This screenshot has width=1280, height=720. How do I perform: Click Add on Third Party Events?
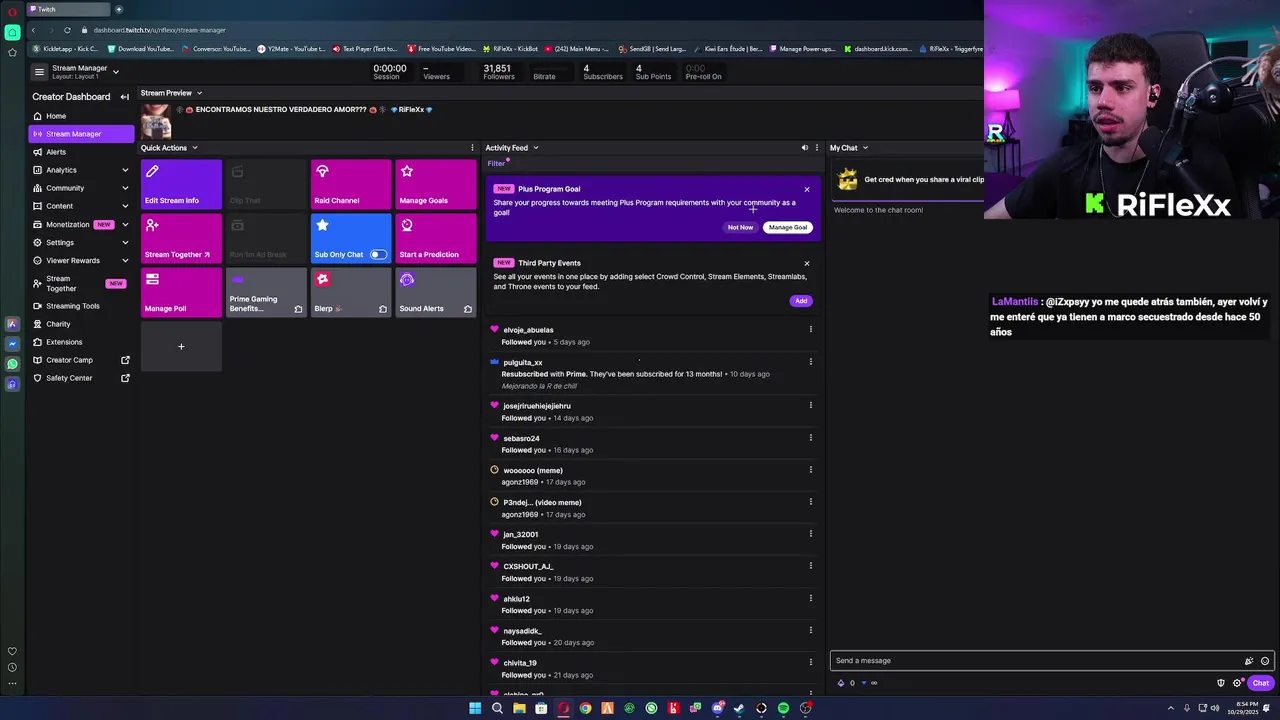click(801, 301)
